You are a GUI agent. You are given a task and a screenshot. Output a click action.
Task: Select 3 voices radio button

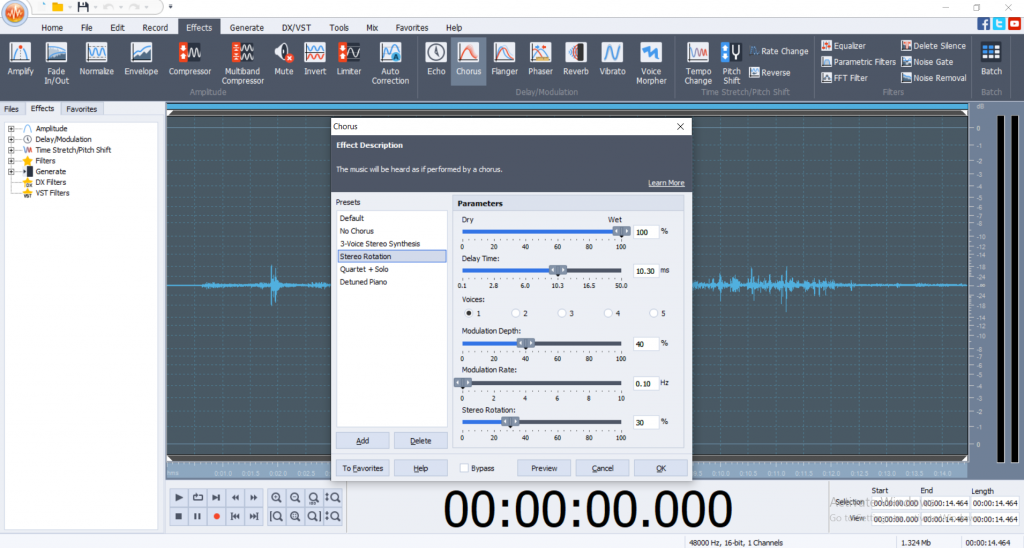tap(561, 313)
